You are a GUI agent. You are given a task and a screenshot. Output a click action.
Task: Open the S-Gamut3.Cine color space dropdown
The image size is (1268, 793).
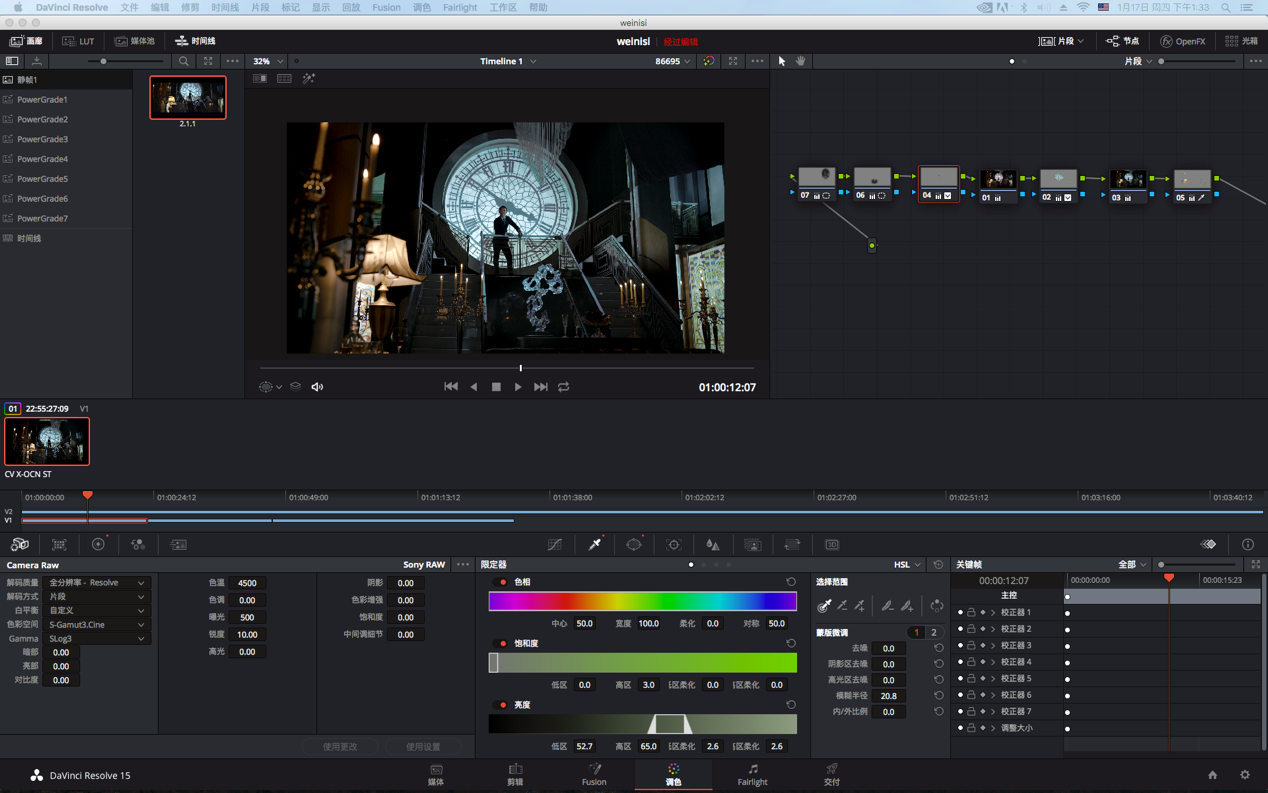click(97, 624)
